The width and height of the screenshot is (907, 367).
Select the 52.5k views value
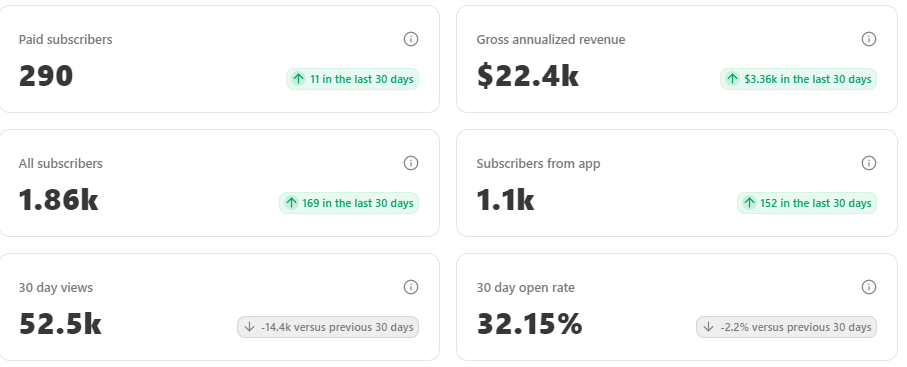[60, 324]
